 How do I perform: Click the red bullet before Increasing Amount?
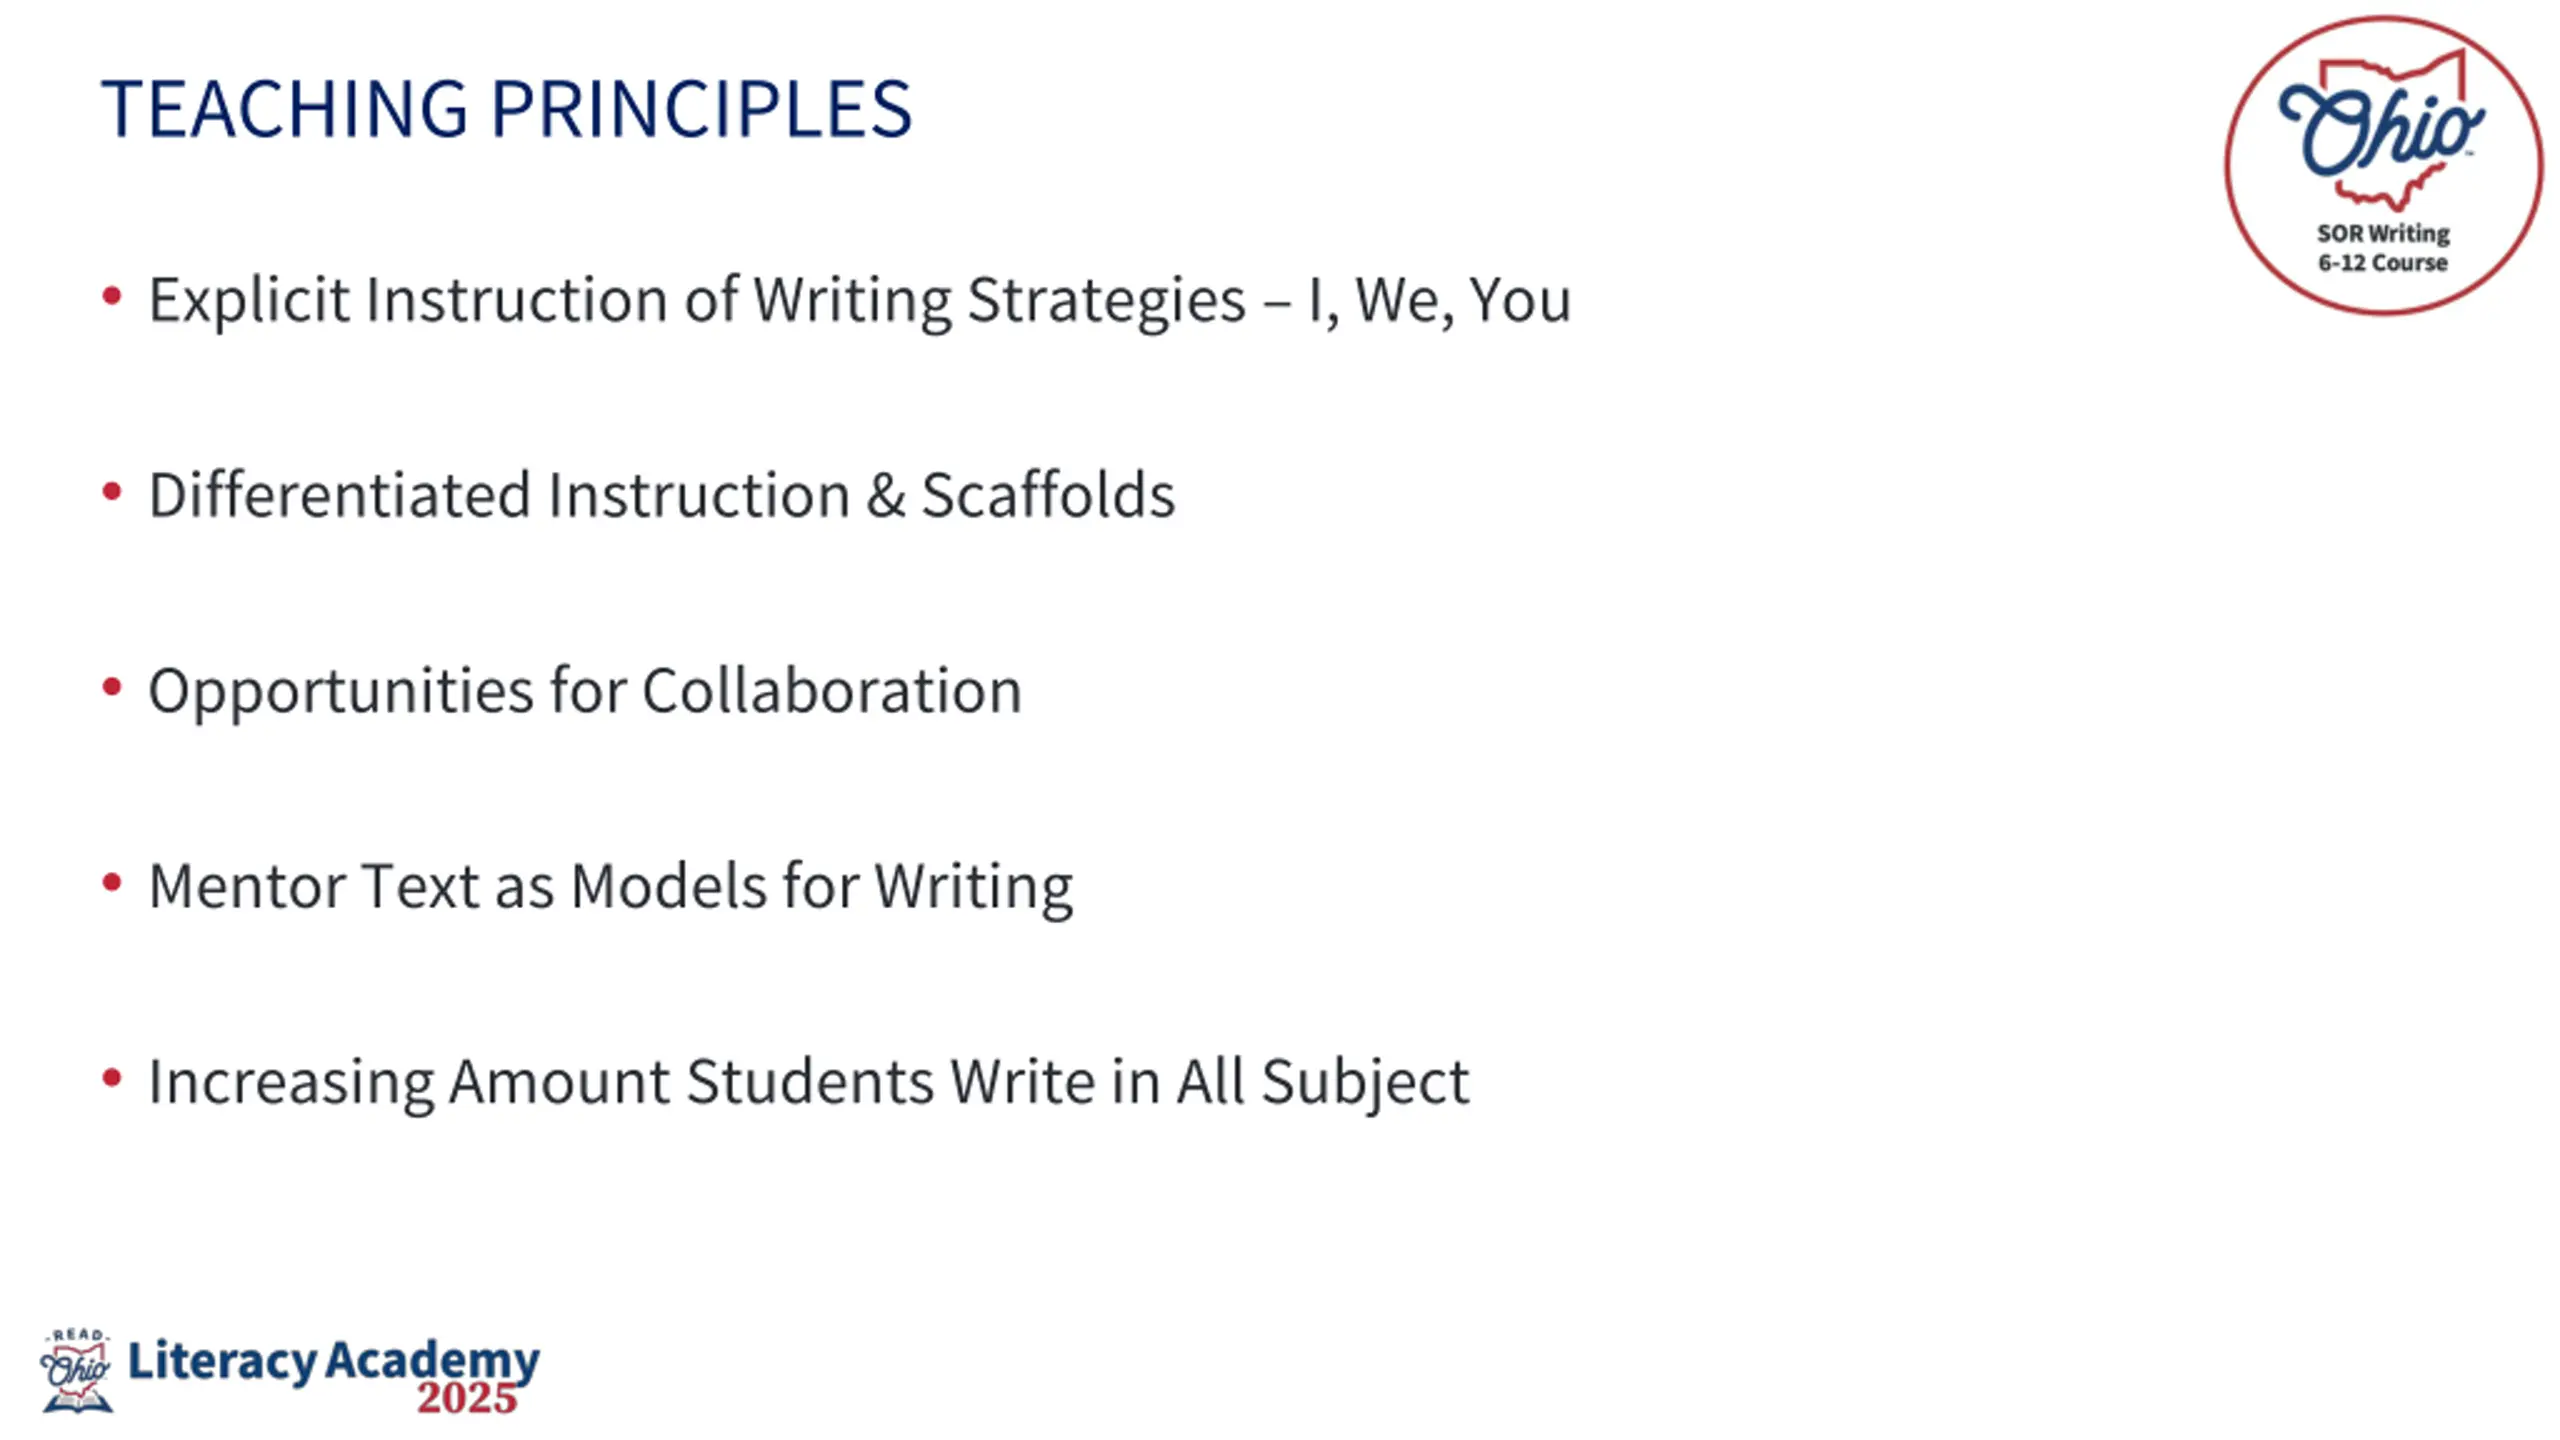tap(112, 1078)
